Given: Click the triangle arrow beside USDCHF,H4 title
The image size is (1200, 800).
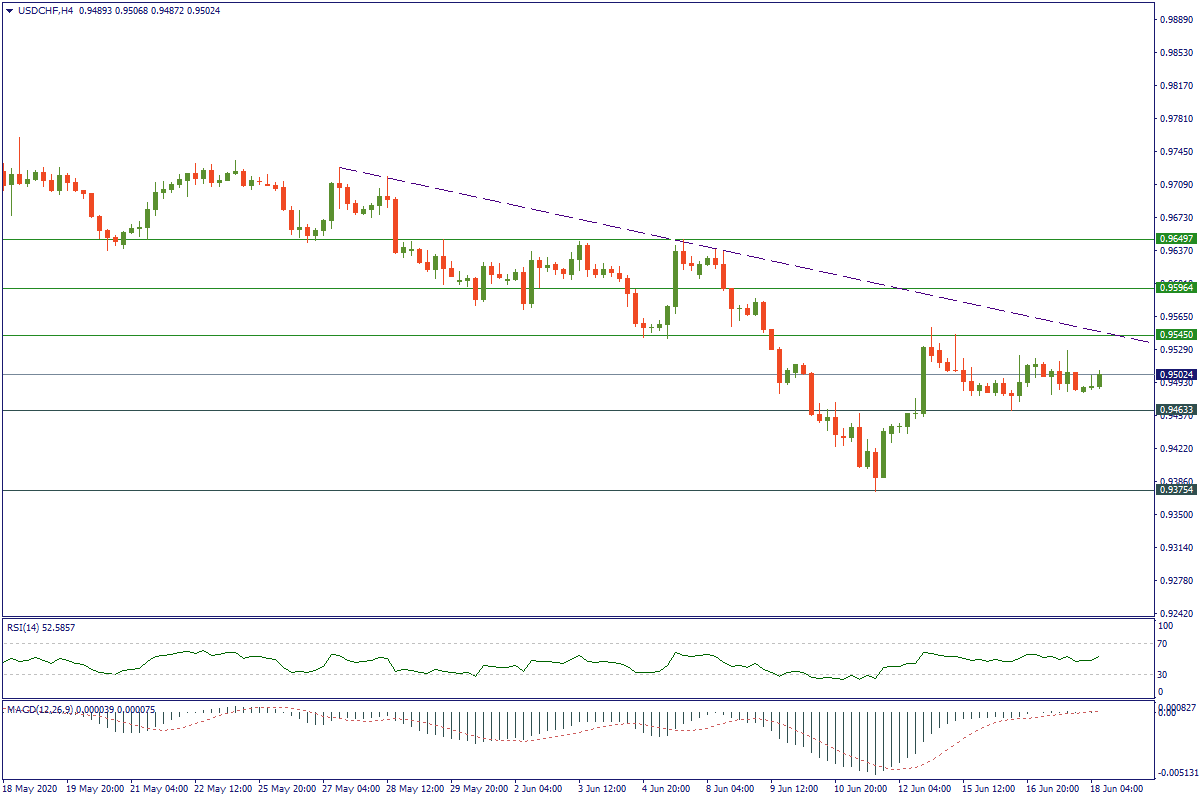Looking at the screenshot, I should tap(9, 10).
